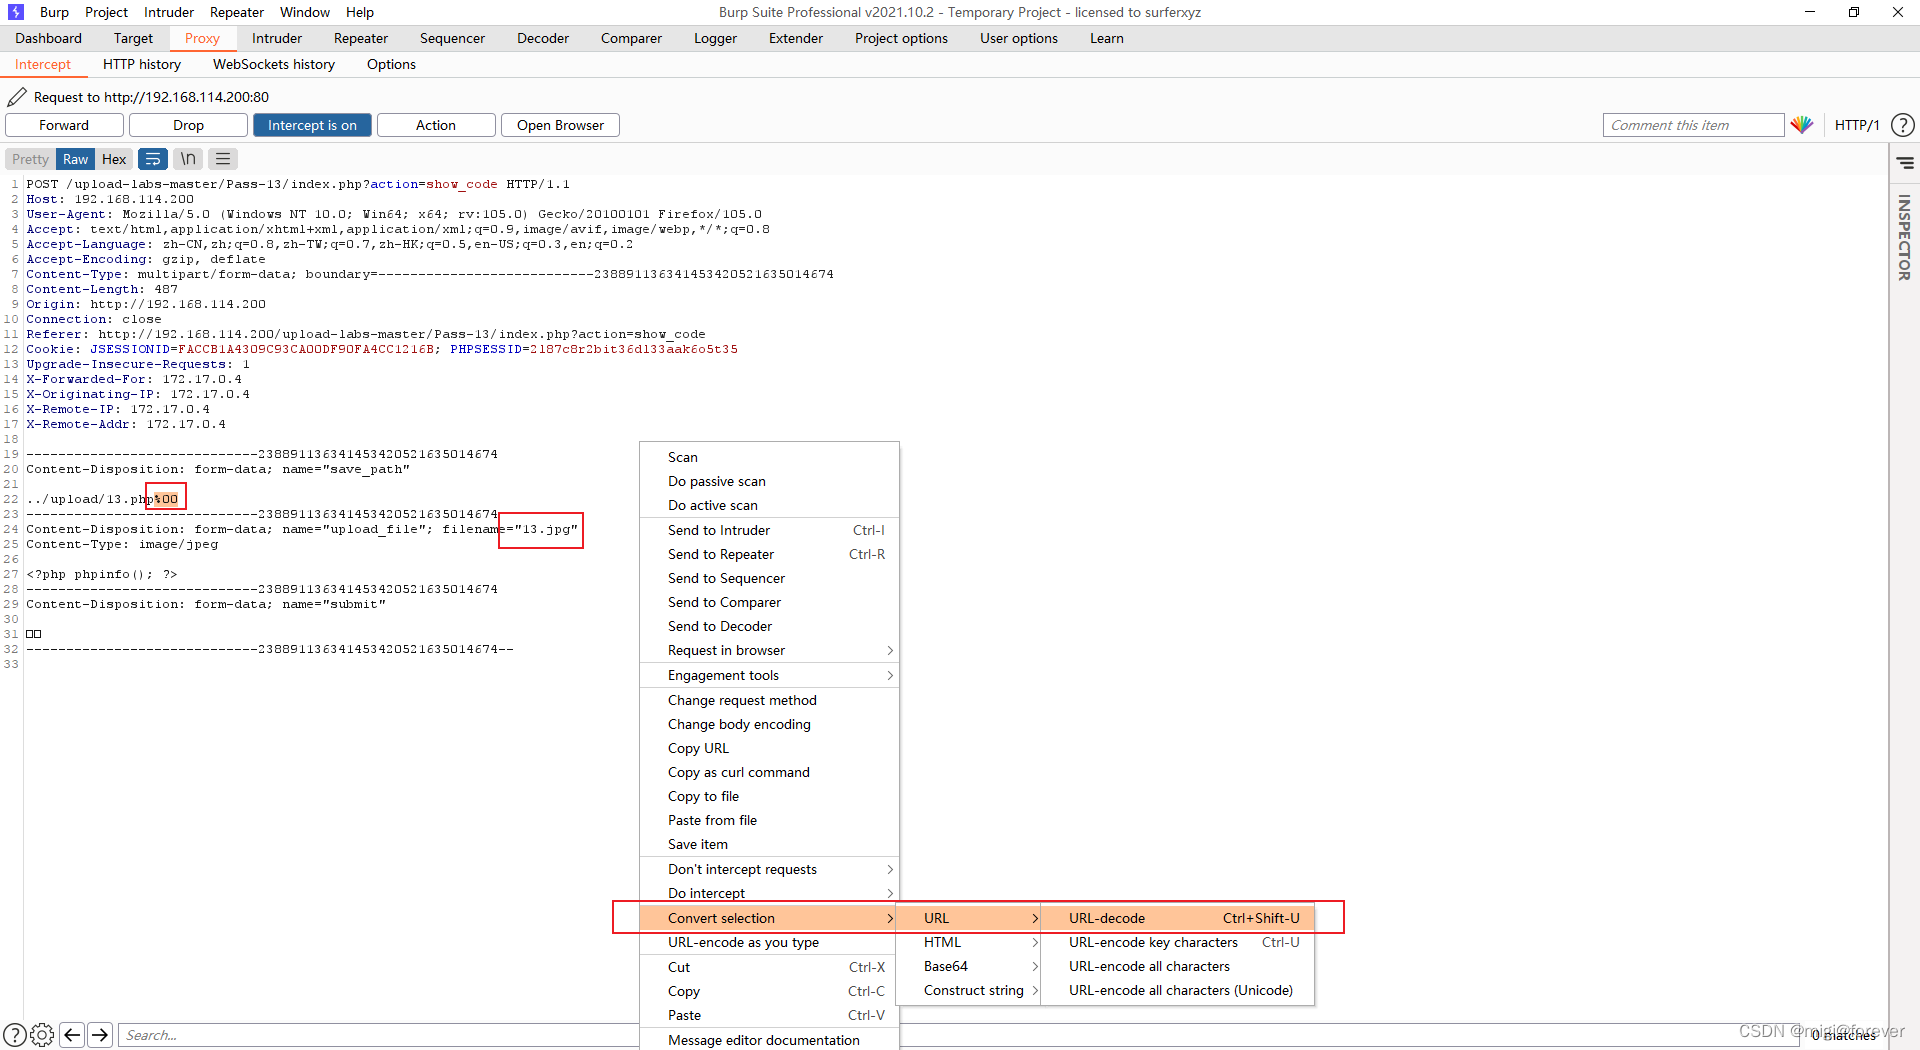Expand HTML conversion submenu
The height and width of the screenshot is (1050, 1920).
(x=968, y=942)
